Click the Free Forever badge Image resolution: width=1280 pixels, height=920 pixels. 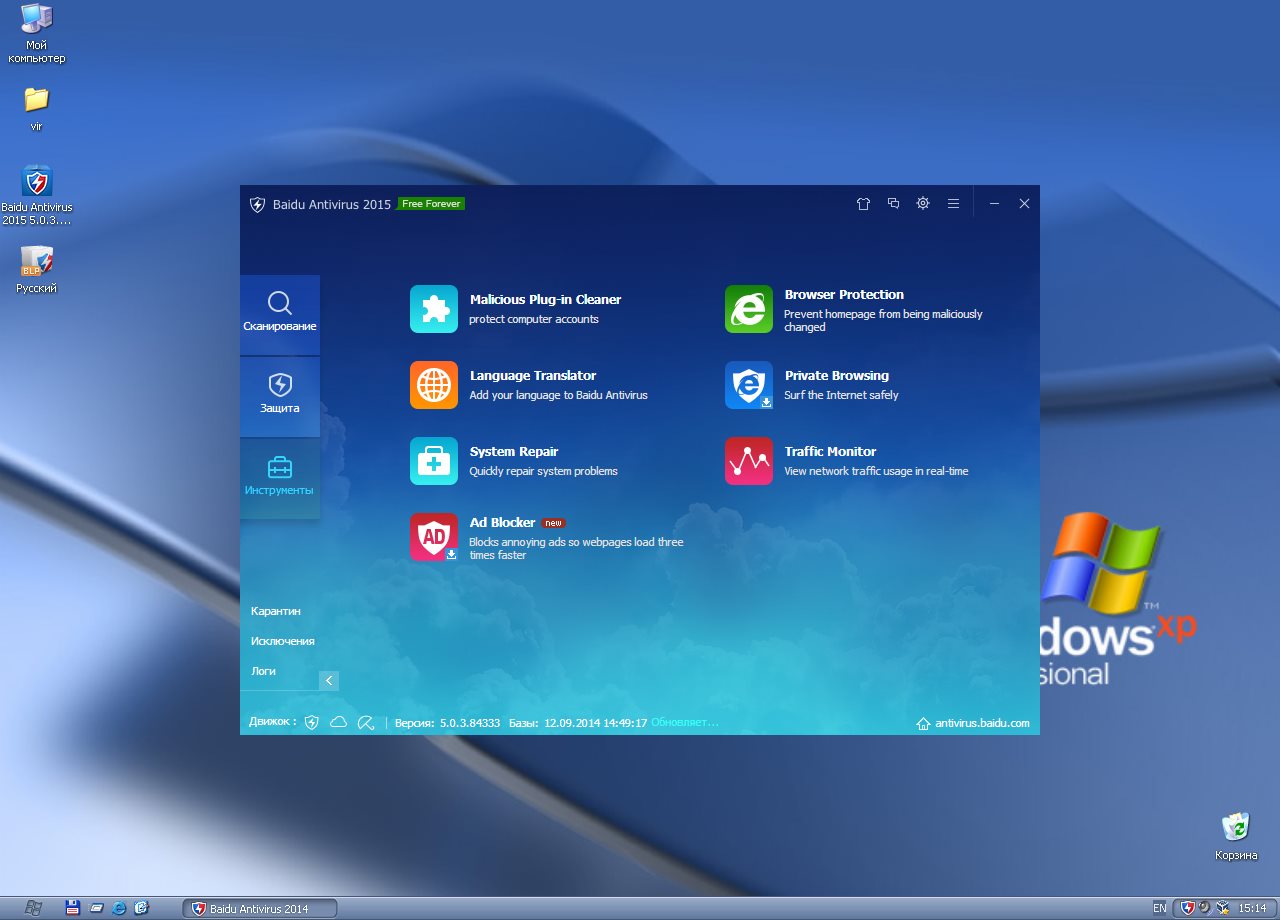[431, 203]
